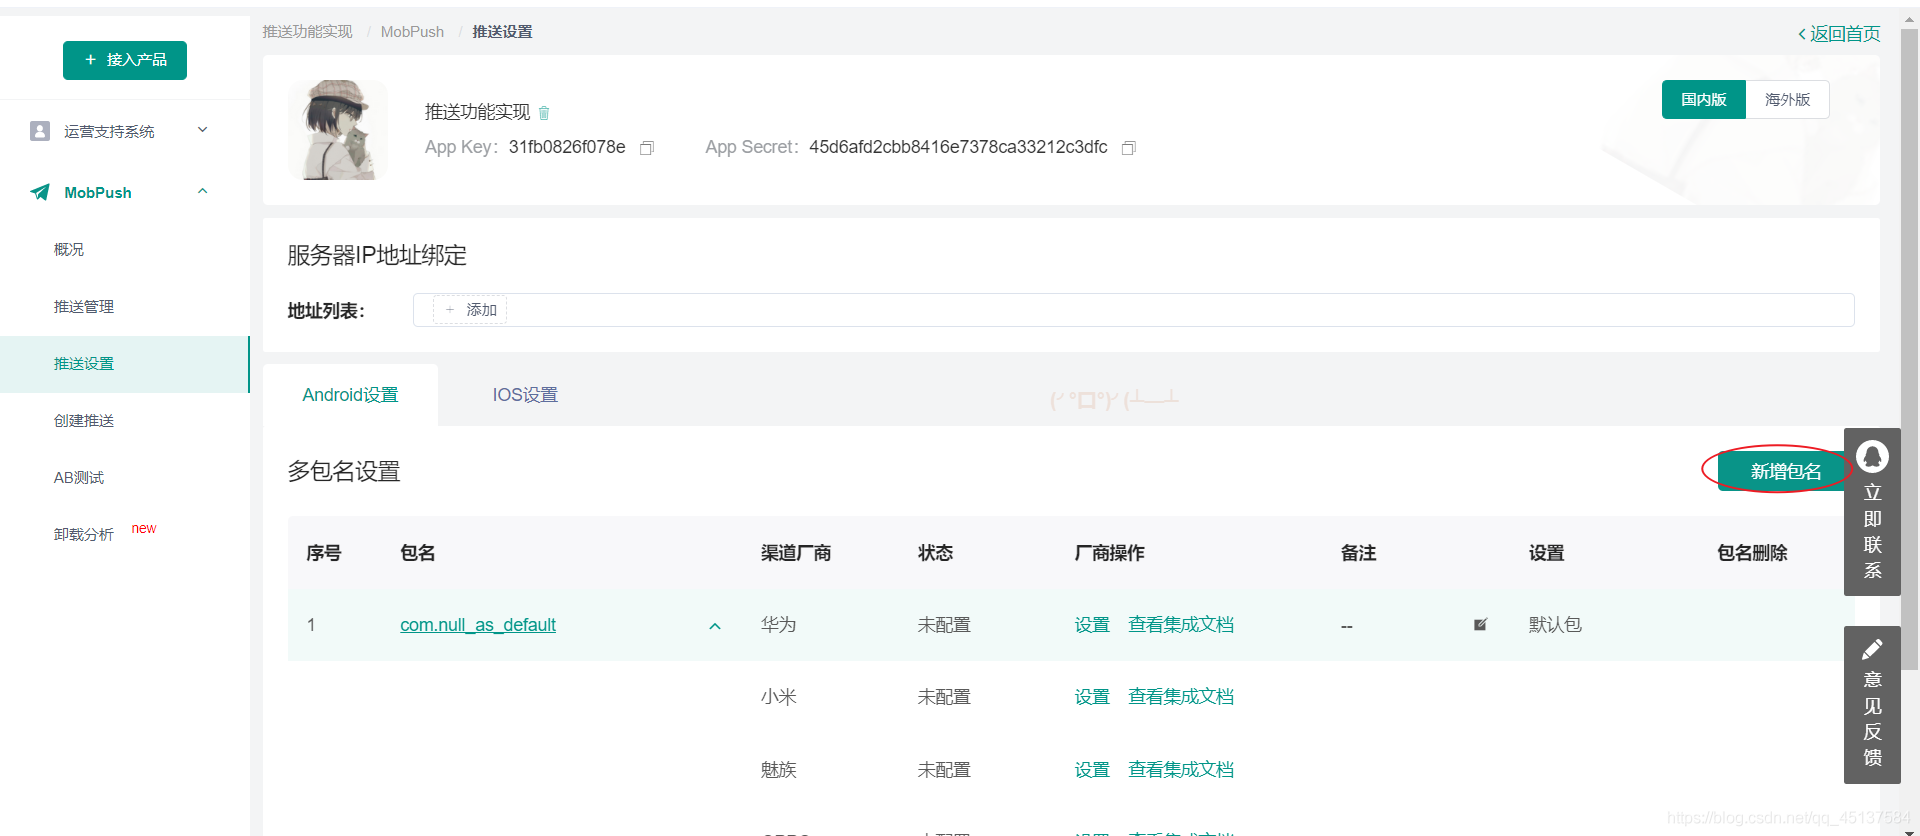Collapse the com.null_as_default package row
The image size is (1920, 836).
click(x=715, y=626)
